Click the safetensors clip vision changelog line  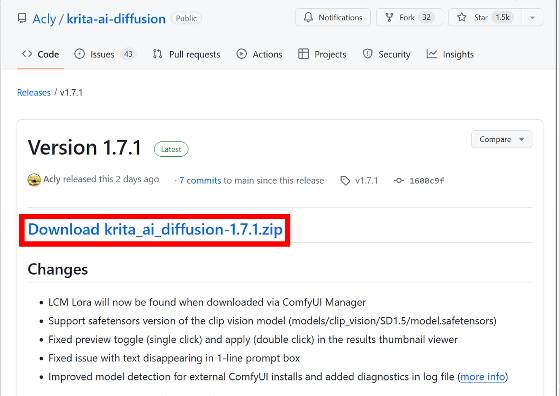click(272, 321)
